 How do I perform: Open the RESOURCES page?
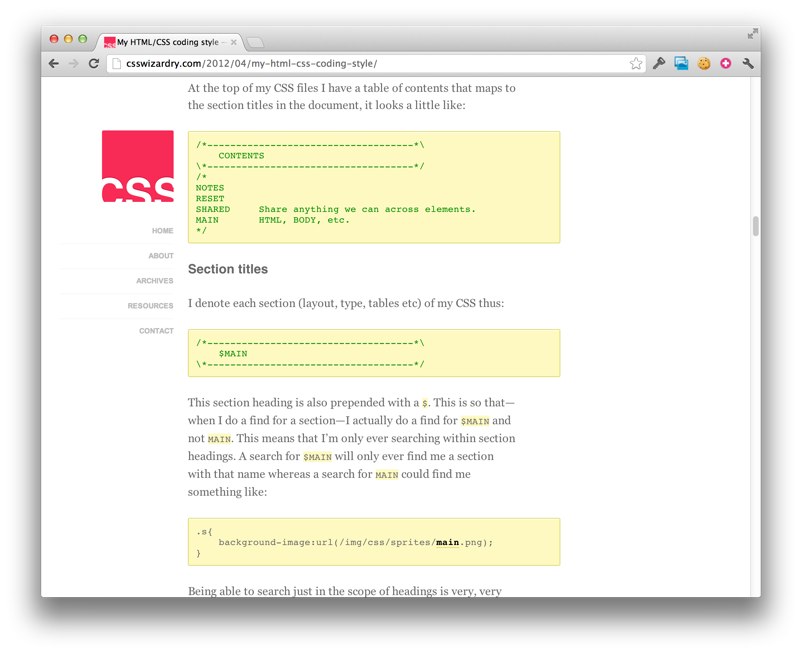click(151, 305)
